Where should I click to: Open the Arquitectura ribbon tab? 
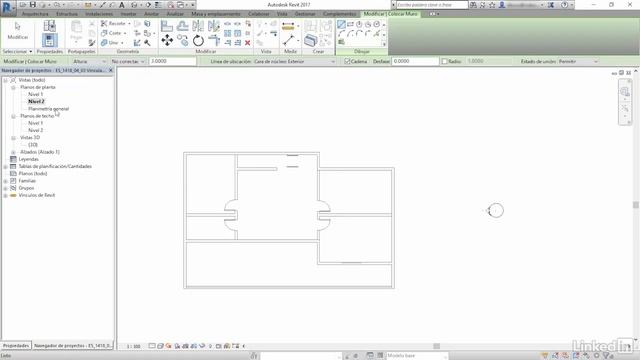(x=35, y=14)
